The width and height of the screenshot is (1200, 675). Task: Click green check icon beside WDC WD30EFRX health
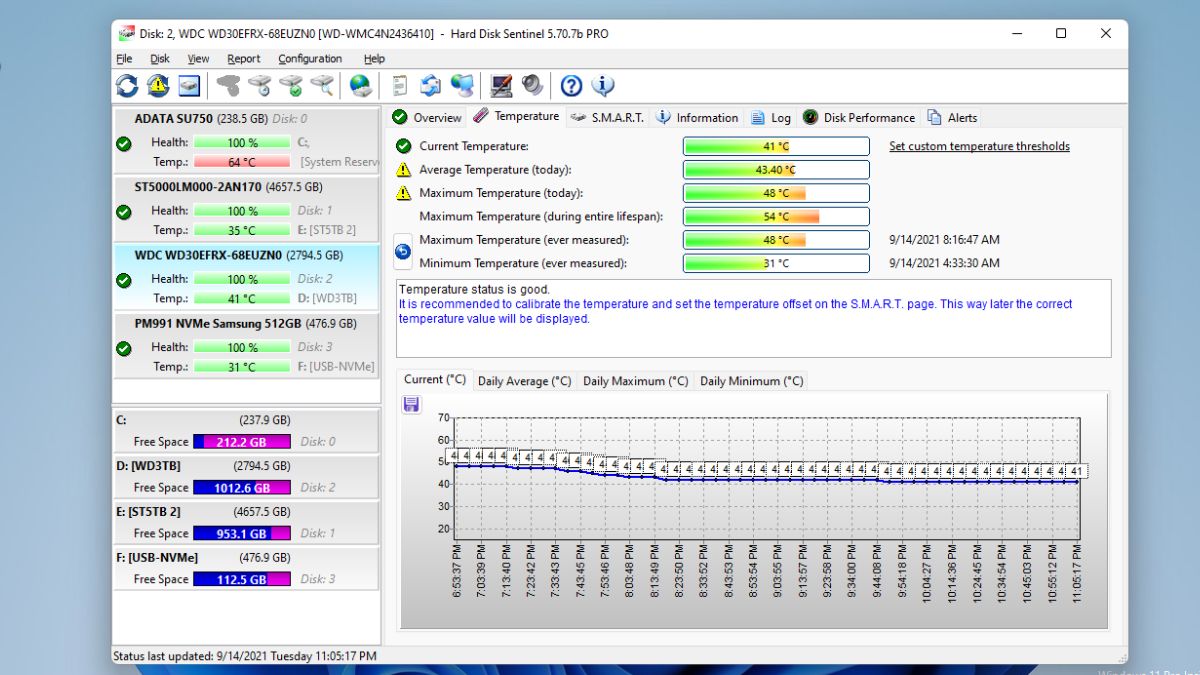pyautogui.click(x=124, y=279)
